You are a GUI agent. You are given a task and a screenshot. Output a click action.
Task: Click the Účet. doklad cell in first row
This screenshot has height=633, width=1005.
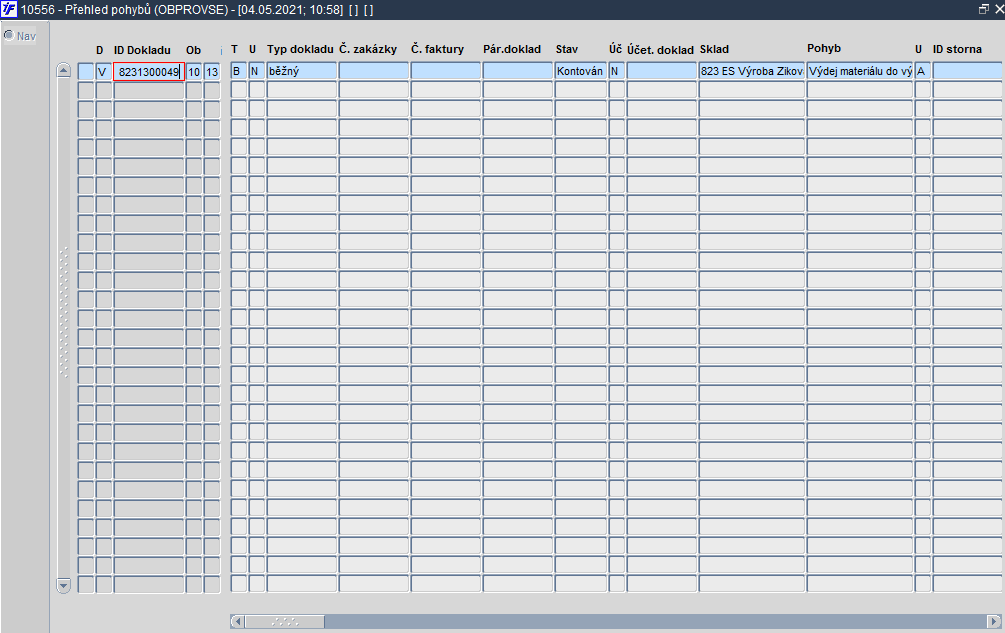661,71
